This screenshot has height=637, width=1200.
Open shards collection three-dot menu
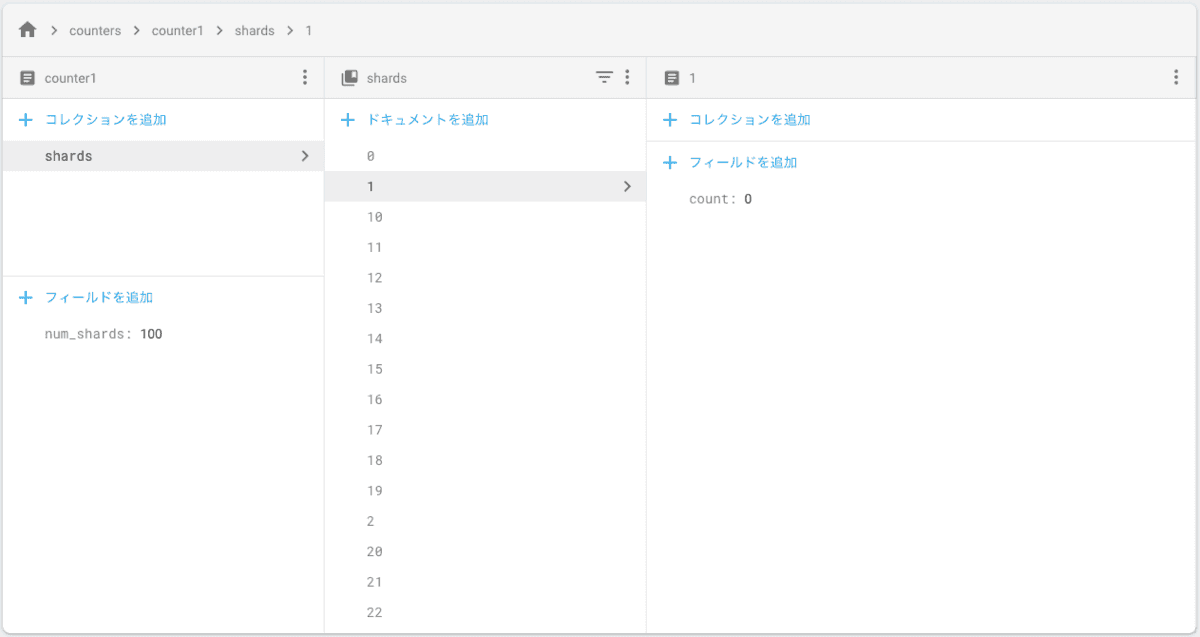pos(627,77)
